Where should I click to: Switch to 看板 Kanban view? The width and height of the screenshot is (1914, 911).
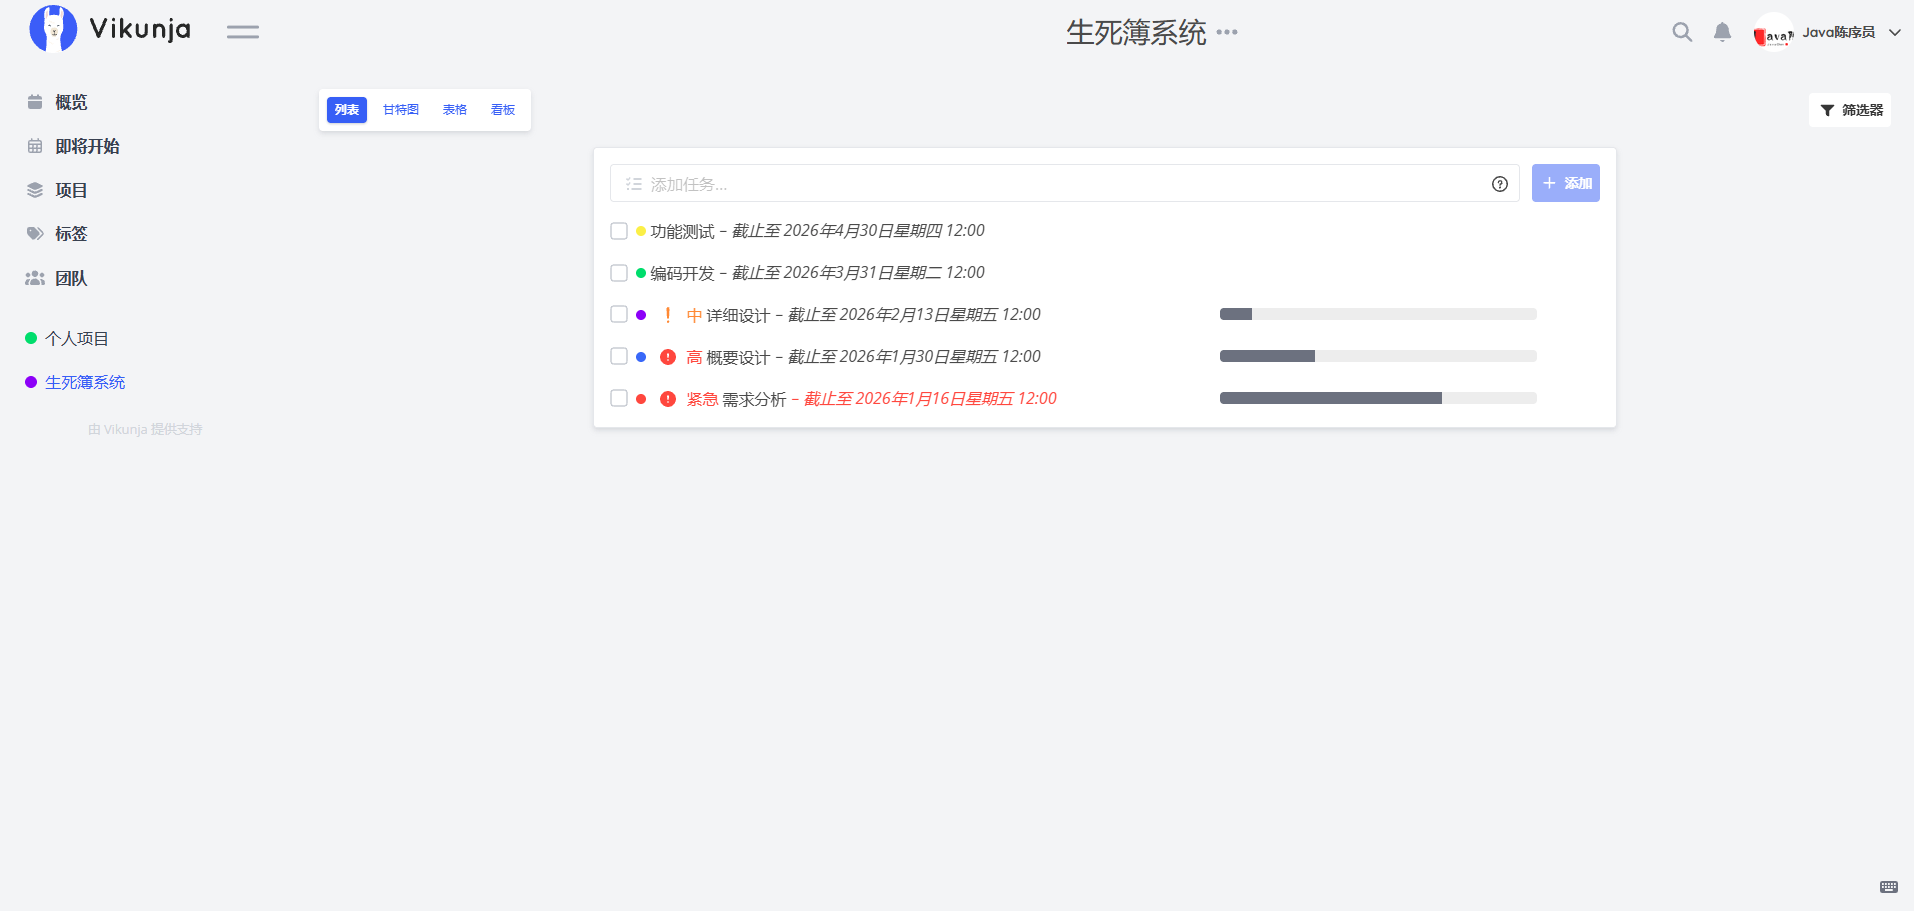[503, 110]
